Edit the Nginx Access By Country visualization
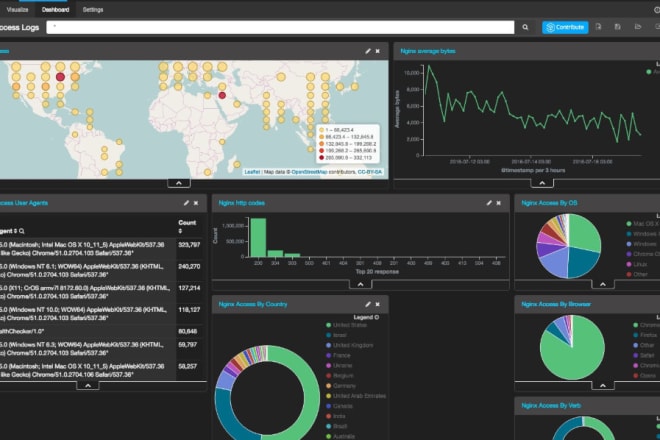Image resolution: width=660 pixels, height=440 pixels. coord(368,304)
